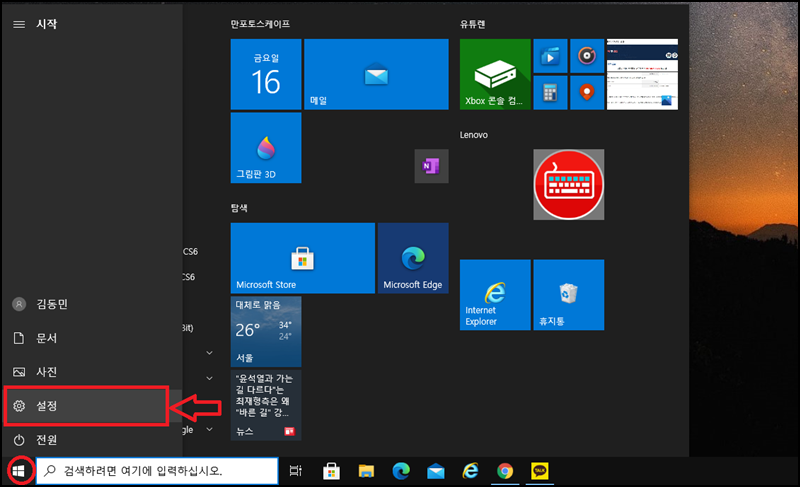Open the webpage screenshot tile
The width and height of the screenshot is (800, 487).
642,74
